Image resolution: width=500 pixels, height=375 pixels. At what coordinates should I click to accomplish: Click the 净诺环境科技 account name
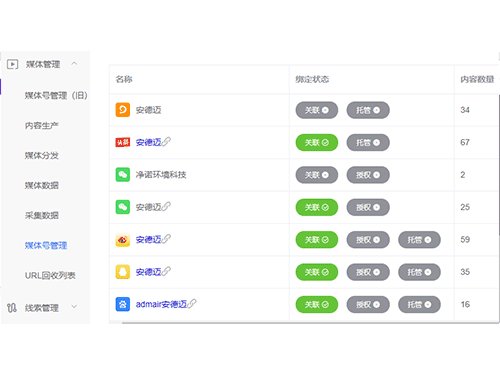pos(161,175)
